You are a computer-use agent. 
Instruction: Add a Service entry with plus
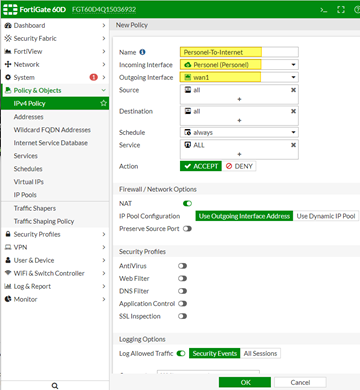[x=239, y=154]
